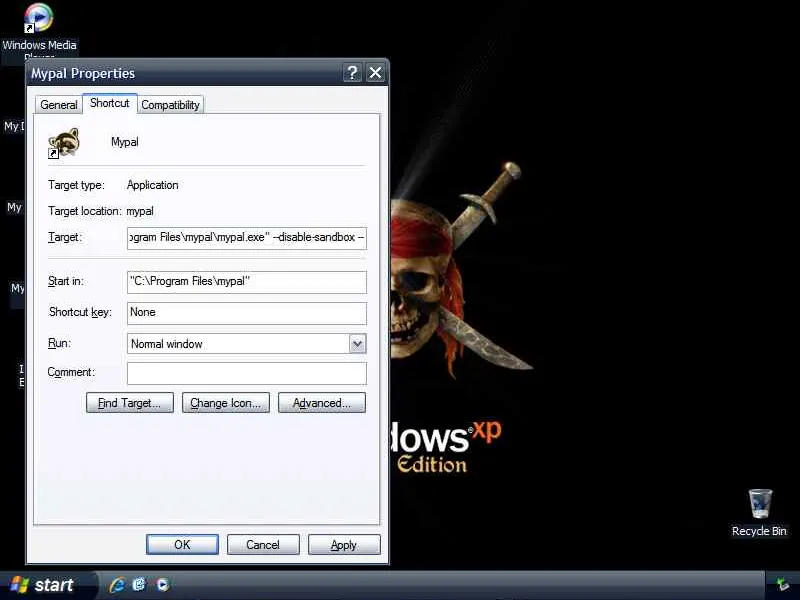
Task: Click the 'Application' target type text
Action: [153, 185]
